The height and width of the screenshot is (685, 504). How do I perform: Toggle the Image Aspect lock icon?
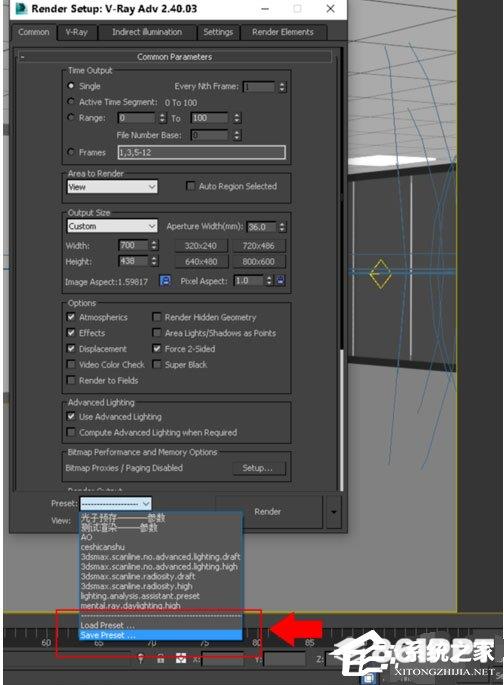coord(165,280)
